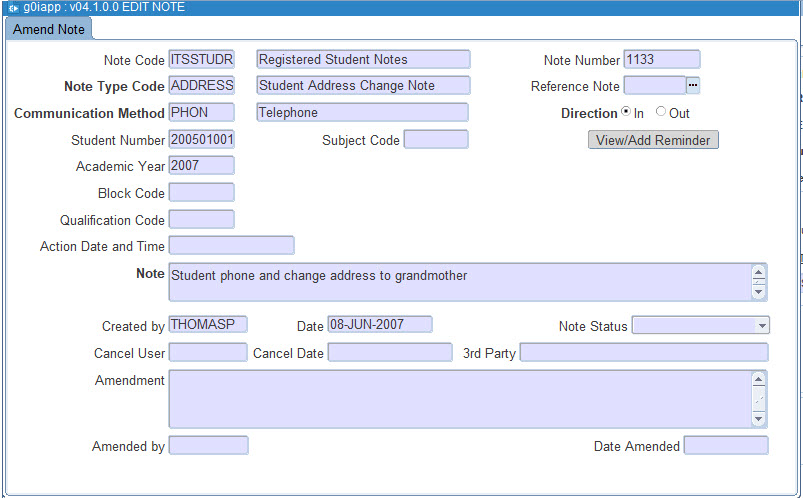Select the Academic Year field
Image resolution: width=803 pixels, height=498 pixels.
coord(201,166)
